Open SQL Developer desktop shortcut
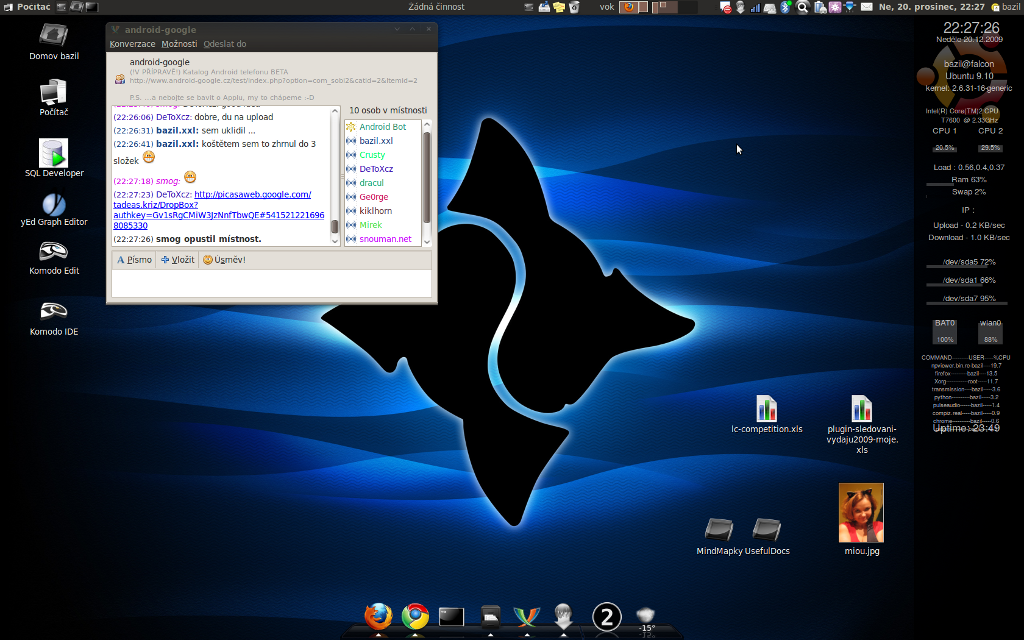Viewport: 1024px width, 640px height. click(54, 154)
